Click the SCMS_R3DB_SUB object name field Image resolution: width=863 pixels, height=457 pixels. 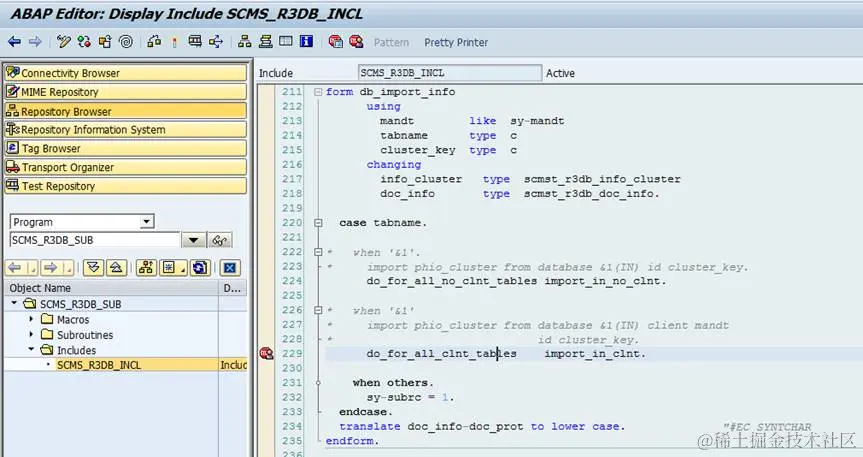tap(95, 240)
